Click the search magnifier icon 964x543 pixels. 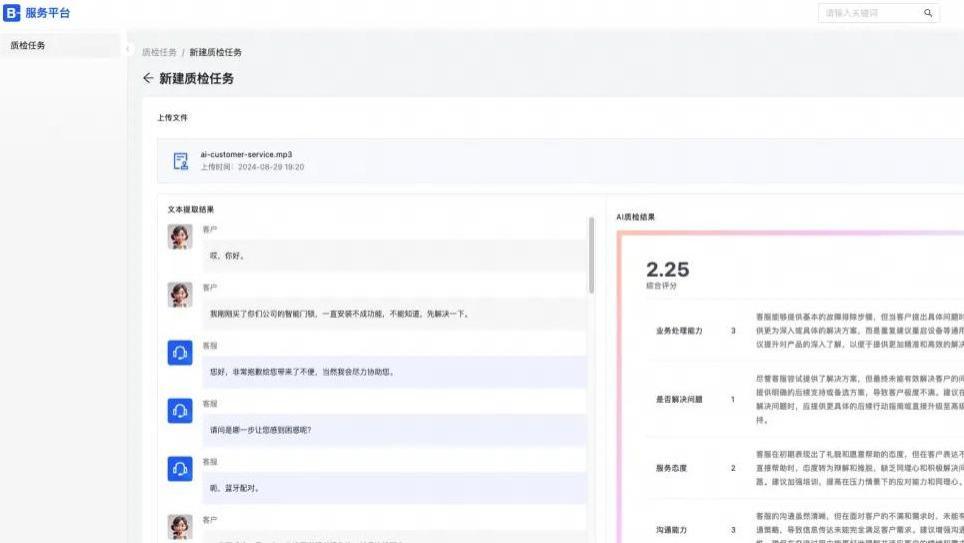point(928,13)
